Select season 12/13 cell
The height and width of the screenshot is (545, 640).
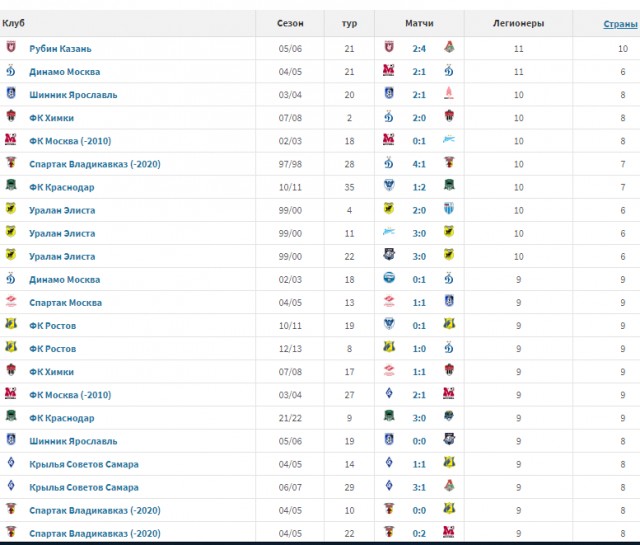(x=290, y=349)
